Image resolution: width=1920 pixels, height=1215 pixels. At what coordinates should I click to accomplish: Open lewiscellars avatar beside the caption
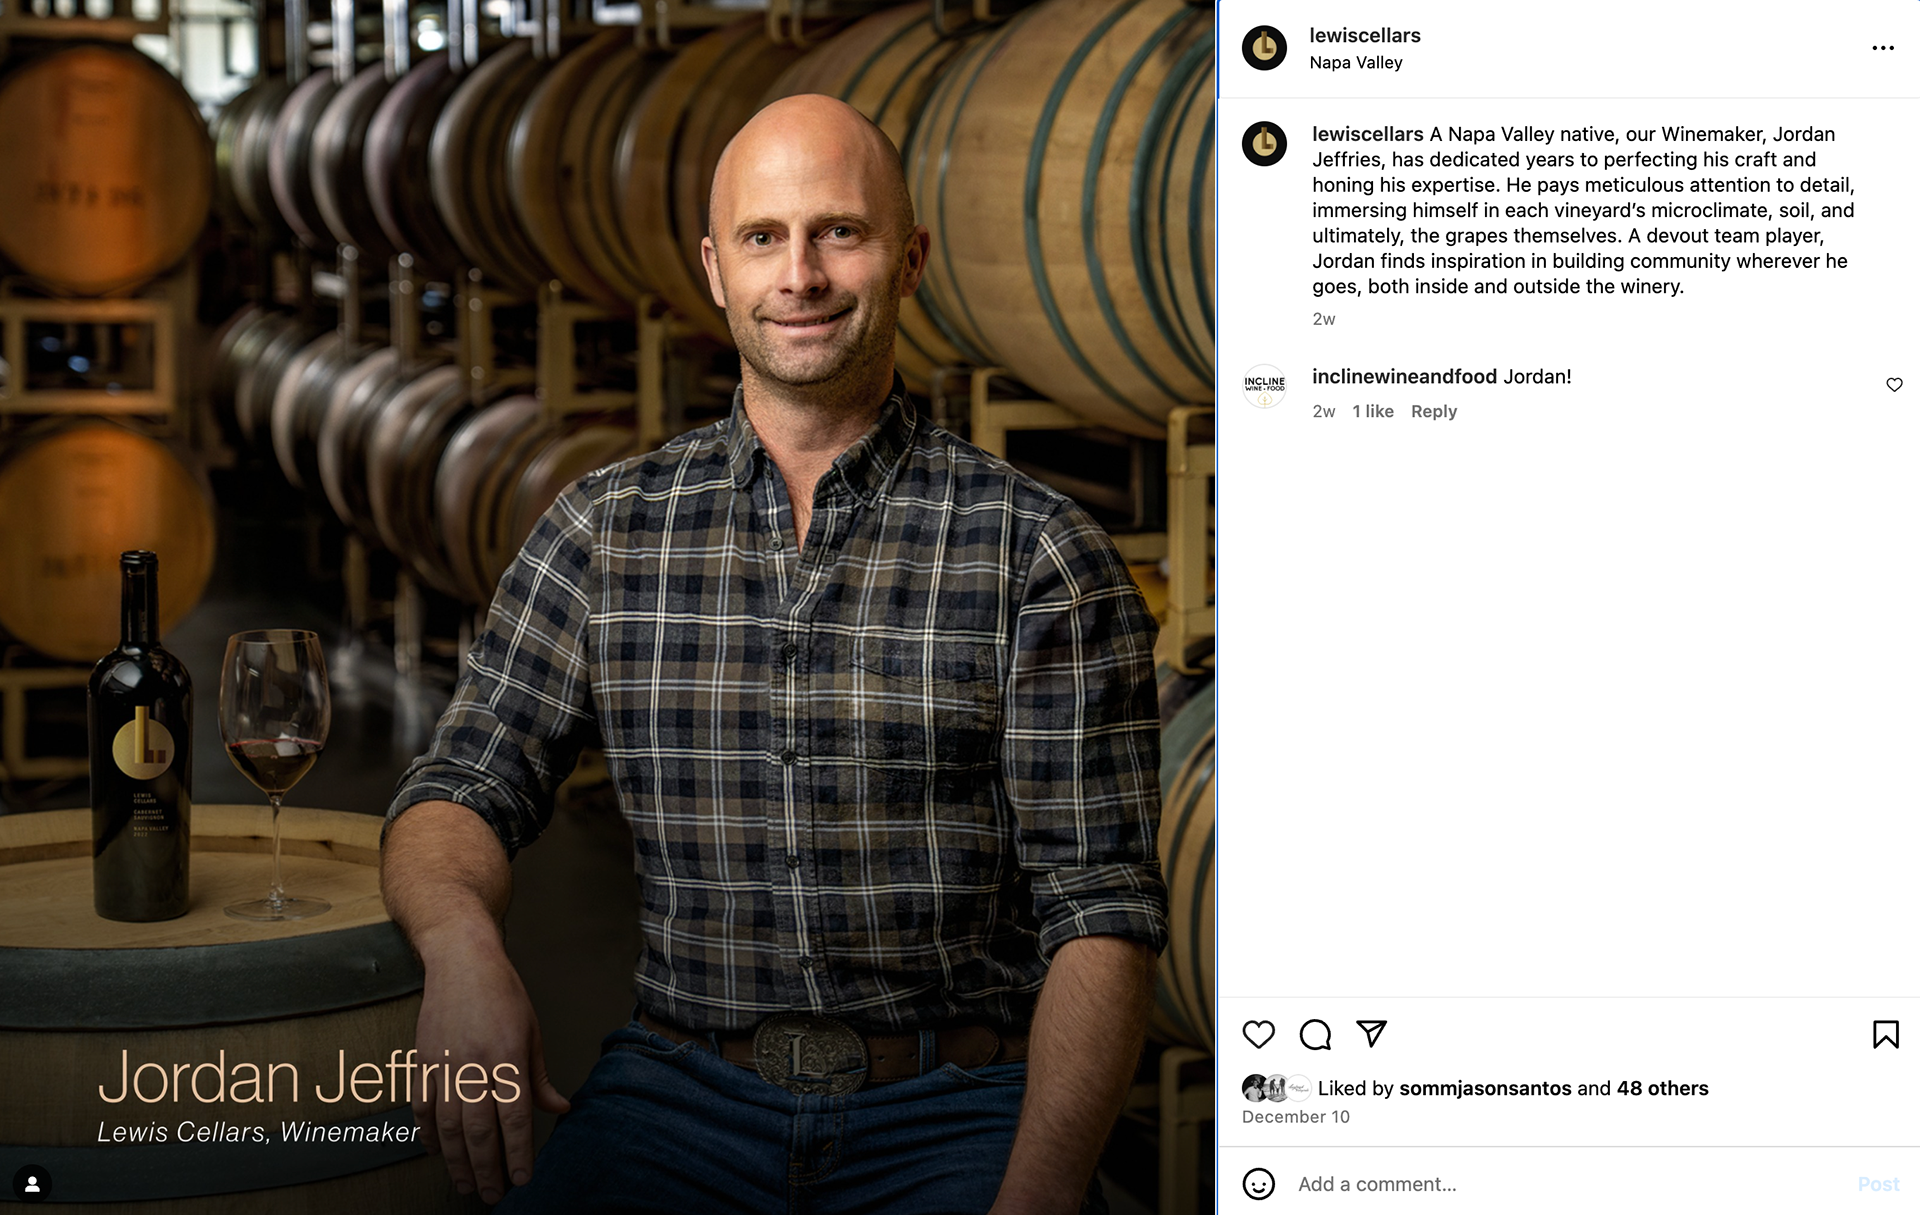tap(1264, 144)
